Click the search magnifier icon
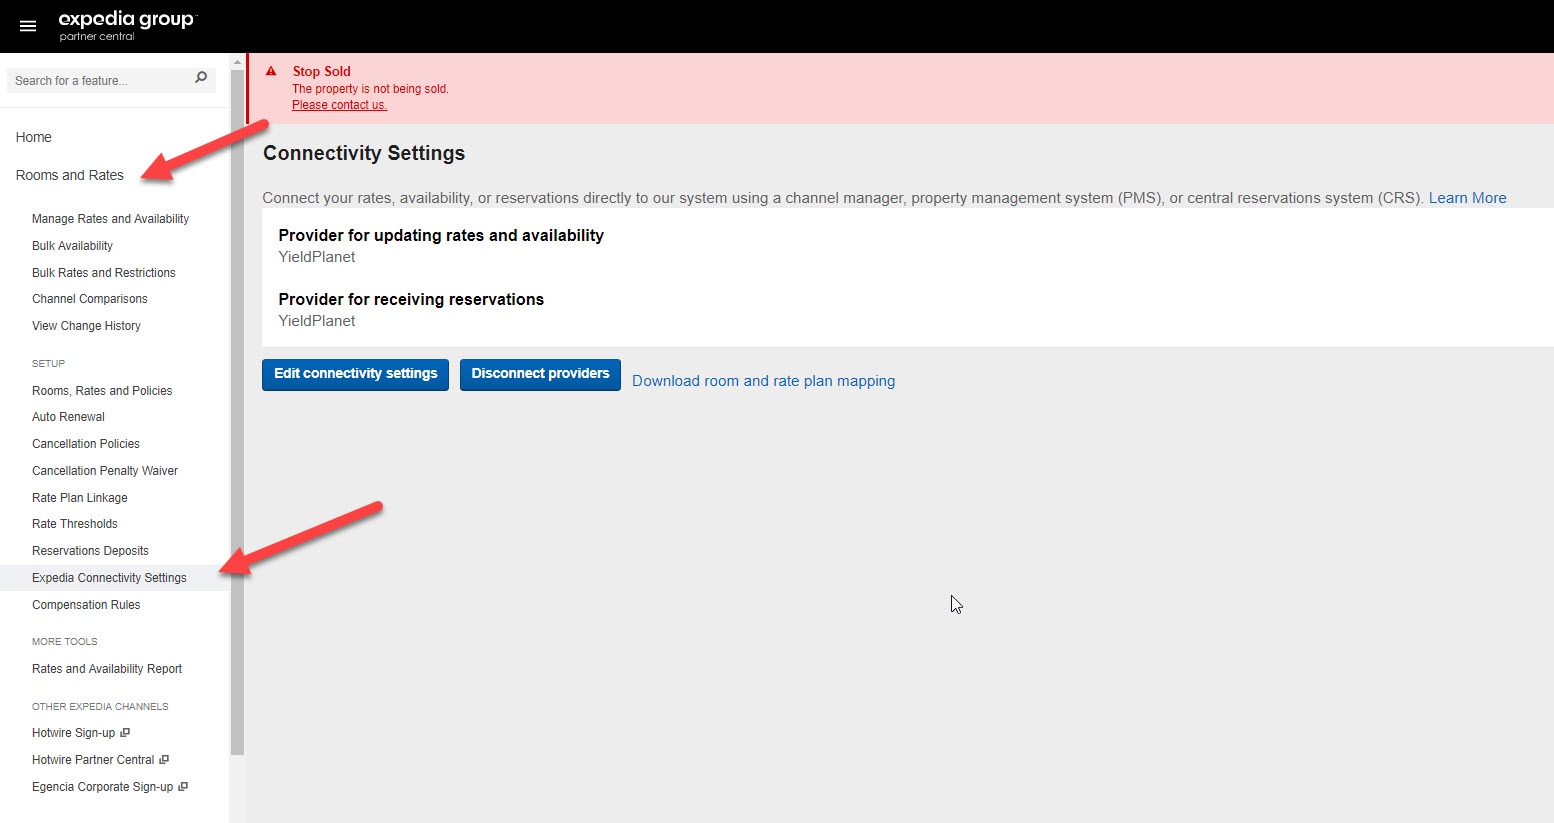The height and width of the screenshot is (823, 1554). tap(201, 78)
